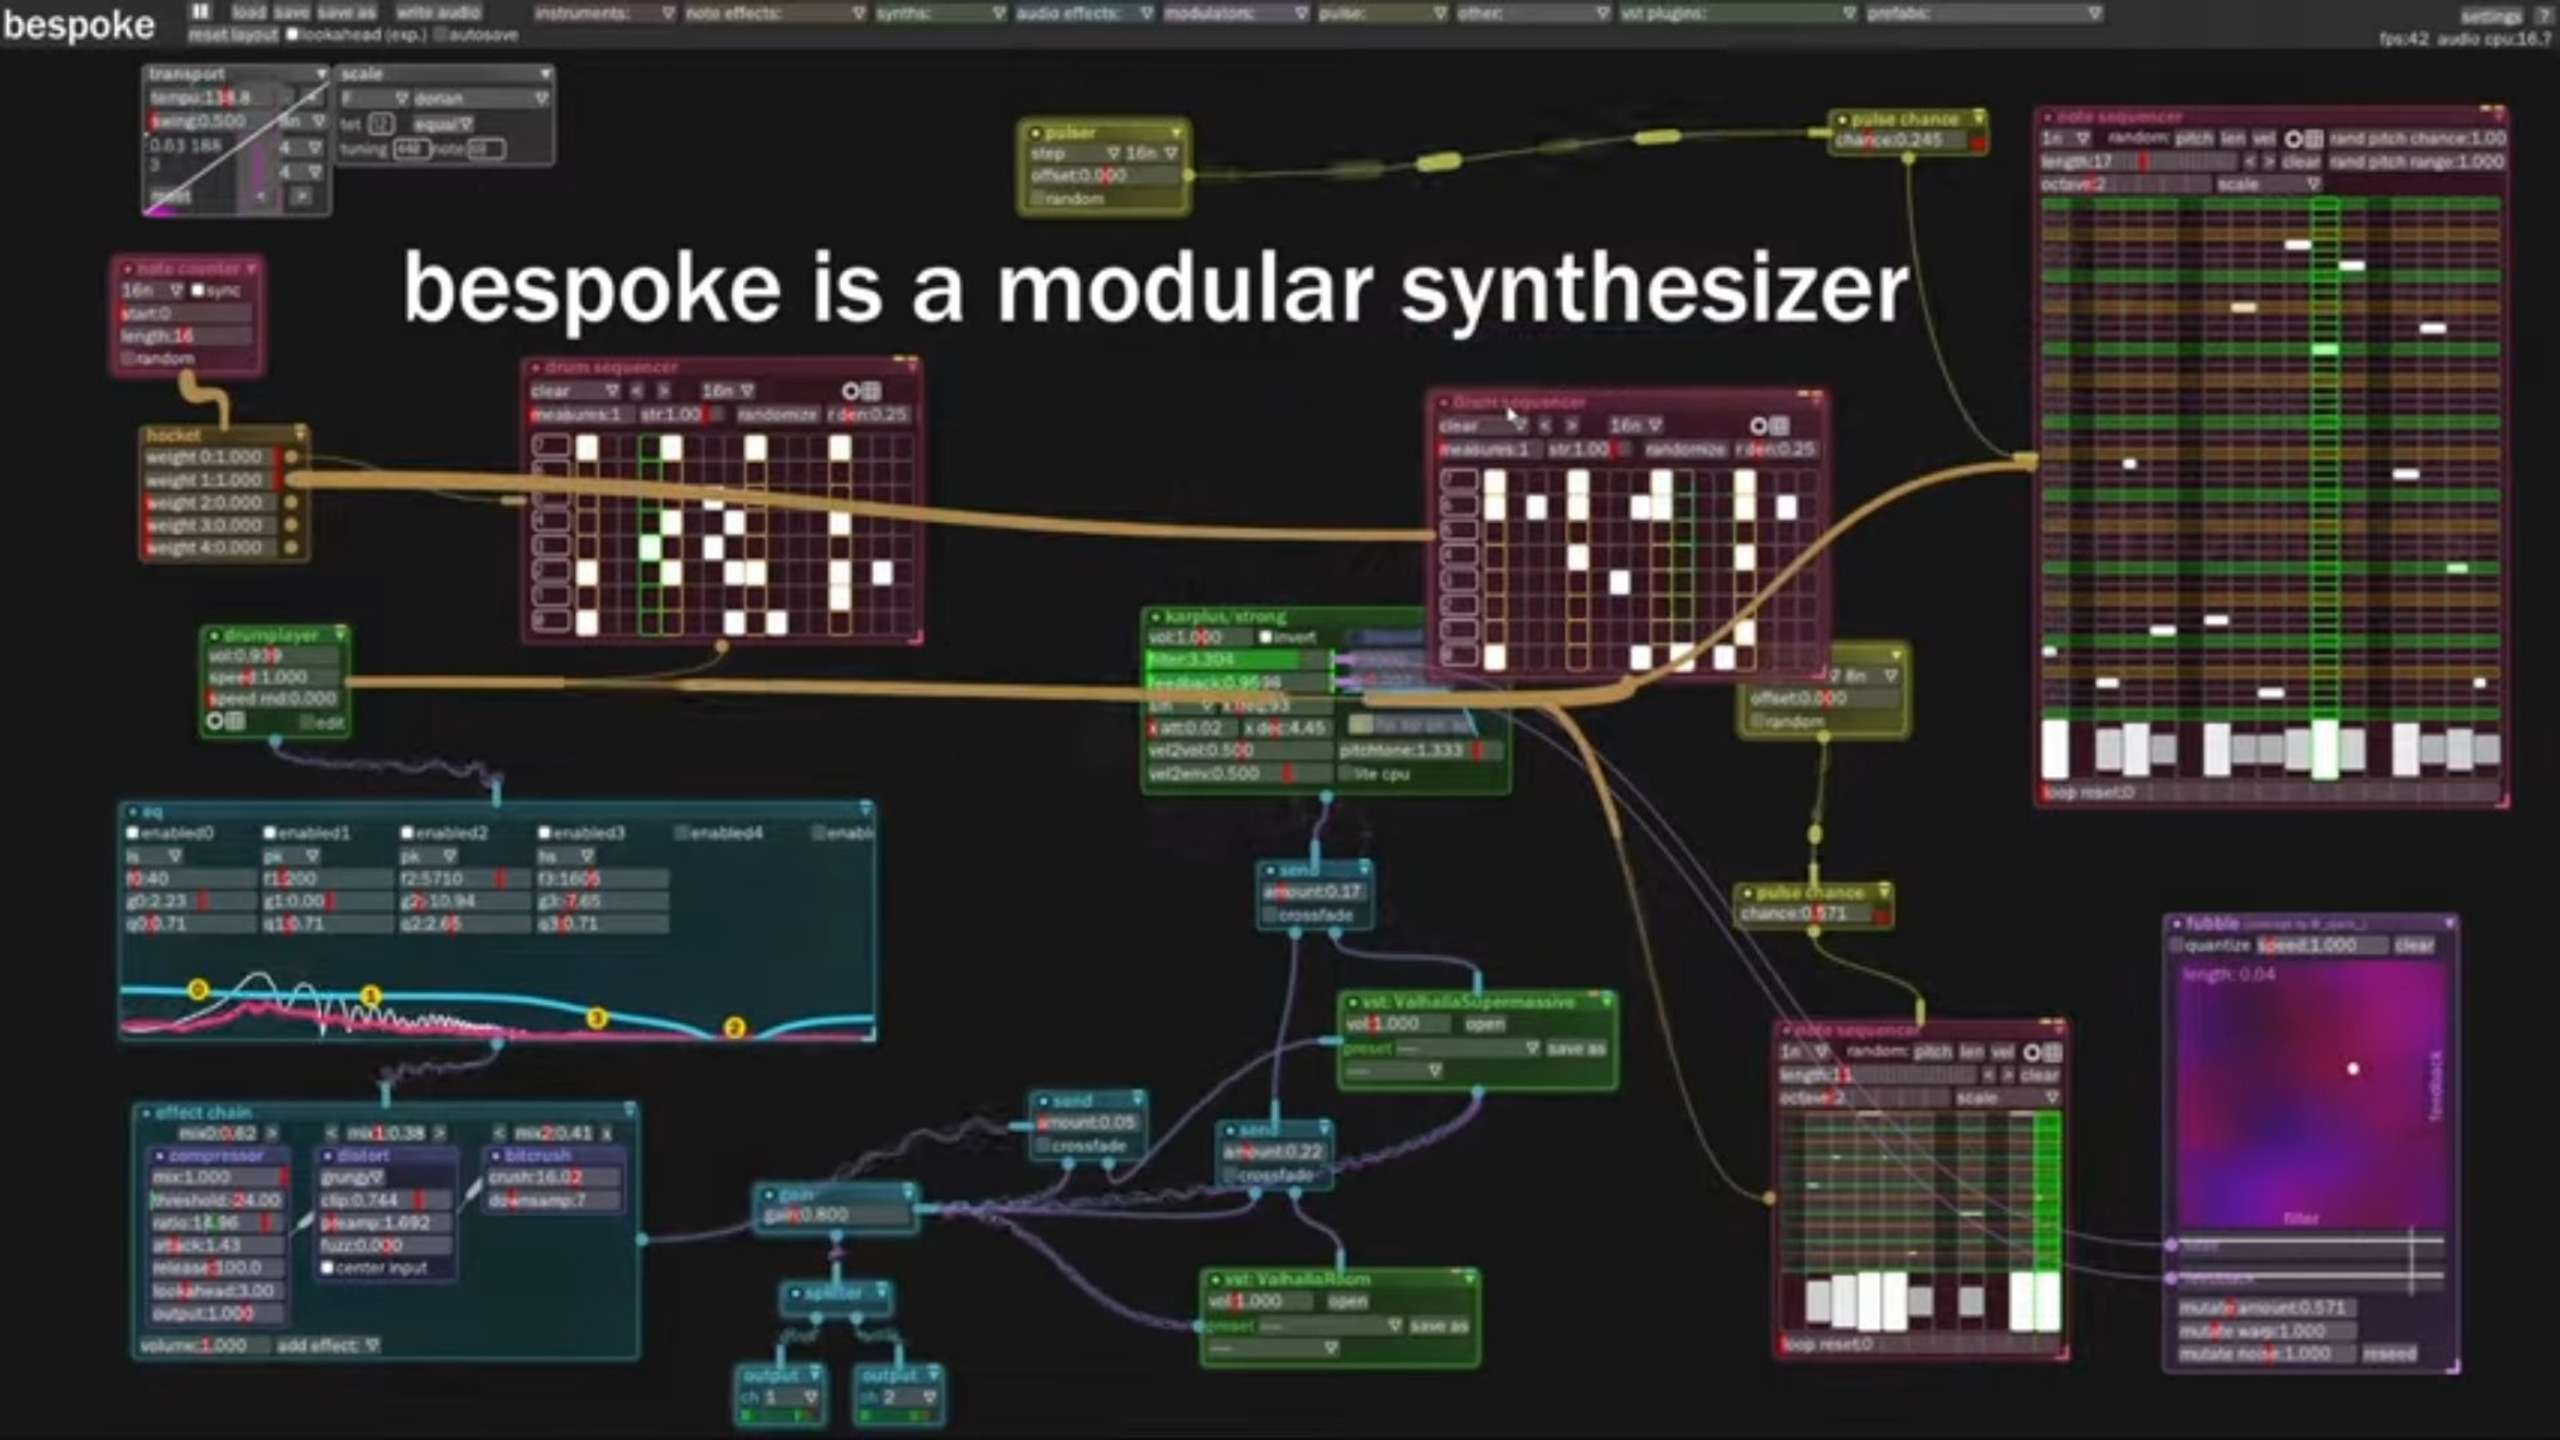
Task: Set the chance slider in the pulse chance module
Action: click(1900, 141)
